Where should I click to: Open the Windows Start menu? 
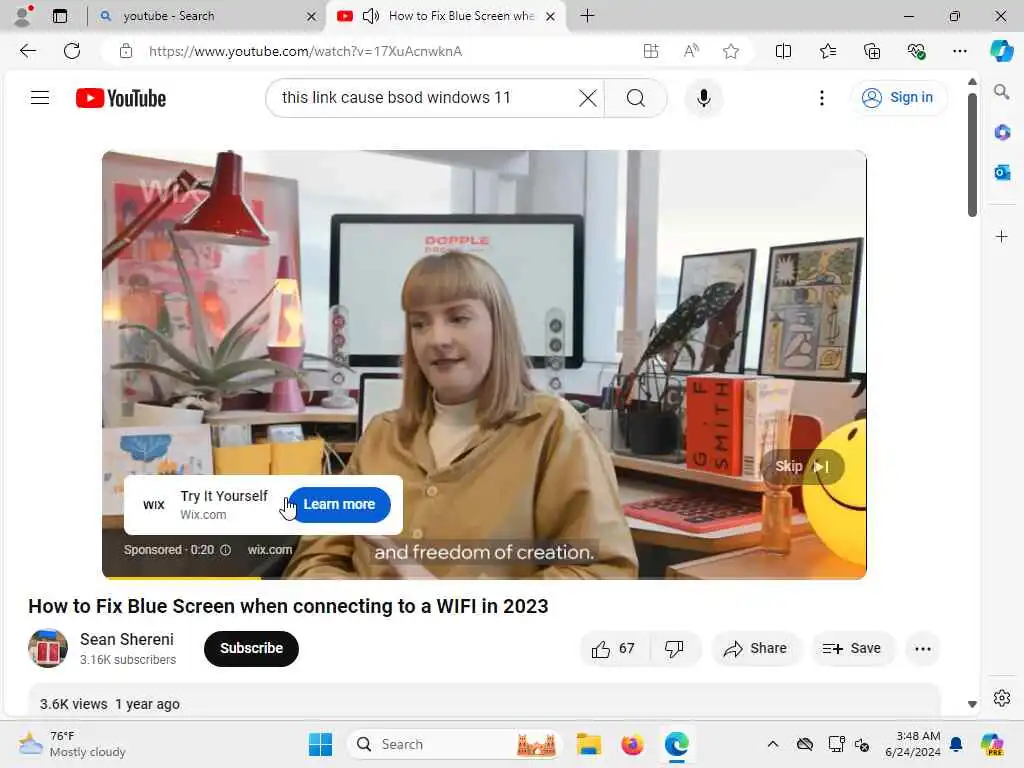[x=320, y=744]
